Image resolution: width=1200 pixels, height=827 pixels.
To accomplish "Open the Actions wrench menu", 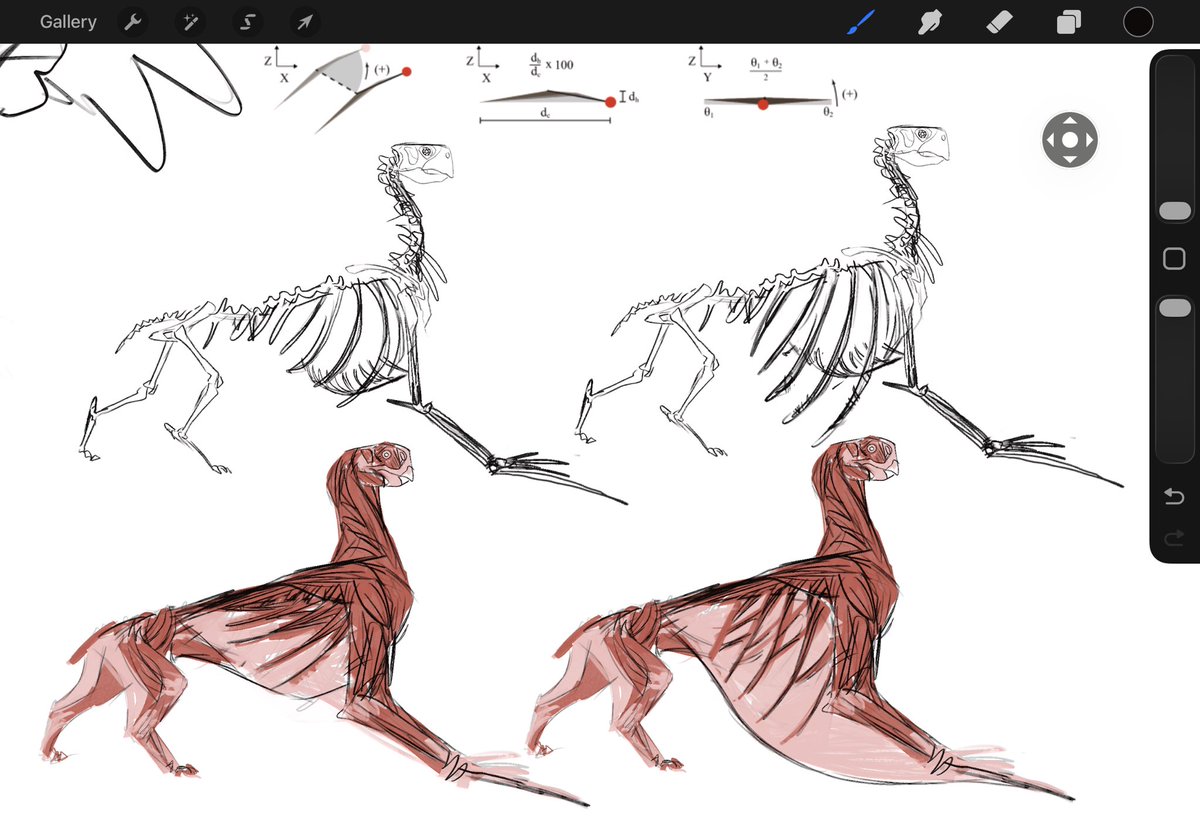I will pyautogui.click(x=131, y=21).
